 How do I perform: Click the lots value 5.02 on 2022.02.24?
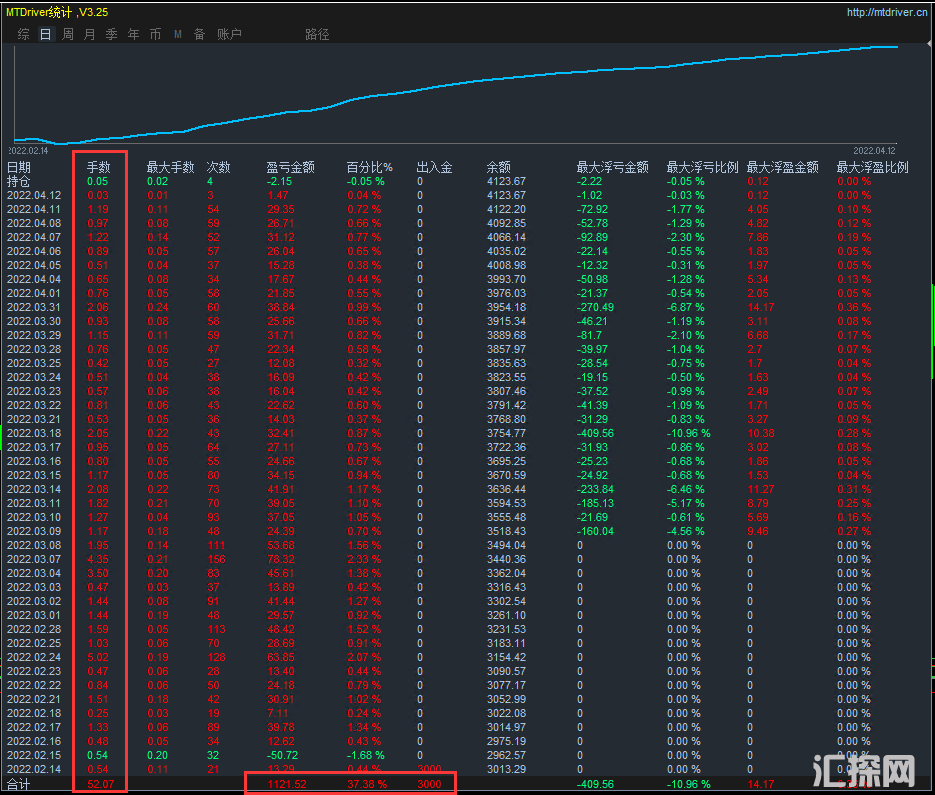tap(98, 657)
